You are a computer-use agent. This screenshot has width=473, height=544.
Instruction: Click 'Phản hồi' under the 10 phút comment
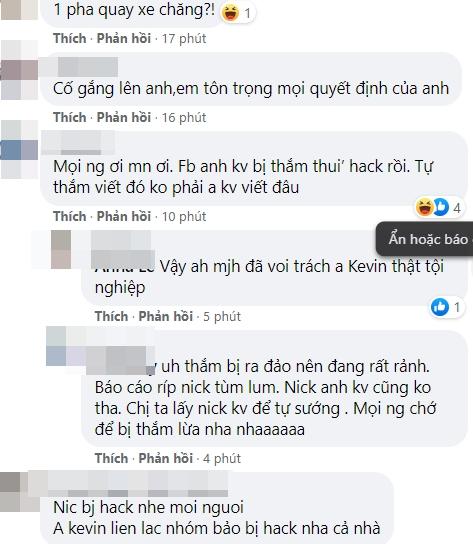(x=124, y=216)
